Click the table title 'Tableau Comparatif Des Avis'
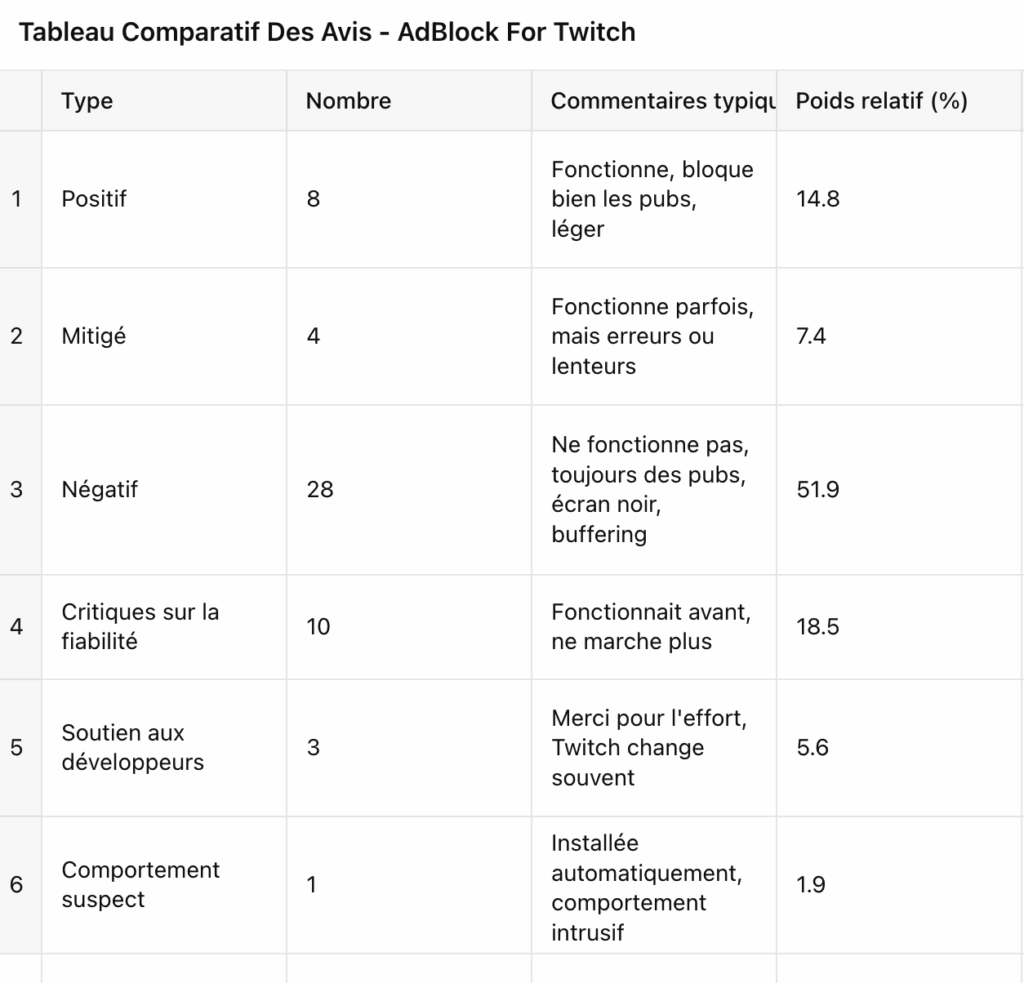1024x983 pixels. (195, 32)
